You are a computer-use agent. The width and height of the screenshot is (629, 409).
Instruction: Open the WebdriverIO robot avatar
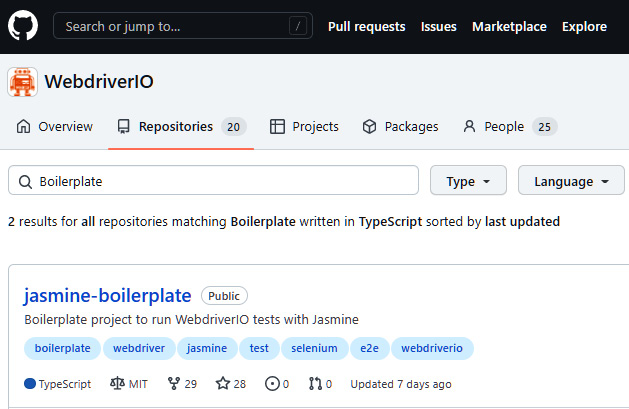coord(22,82)
